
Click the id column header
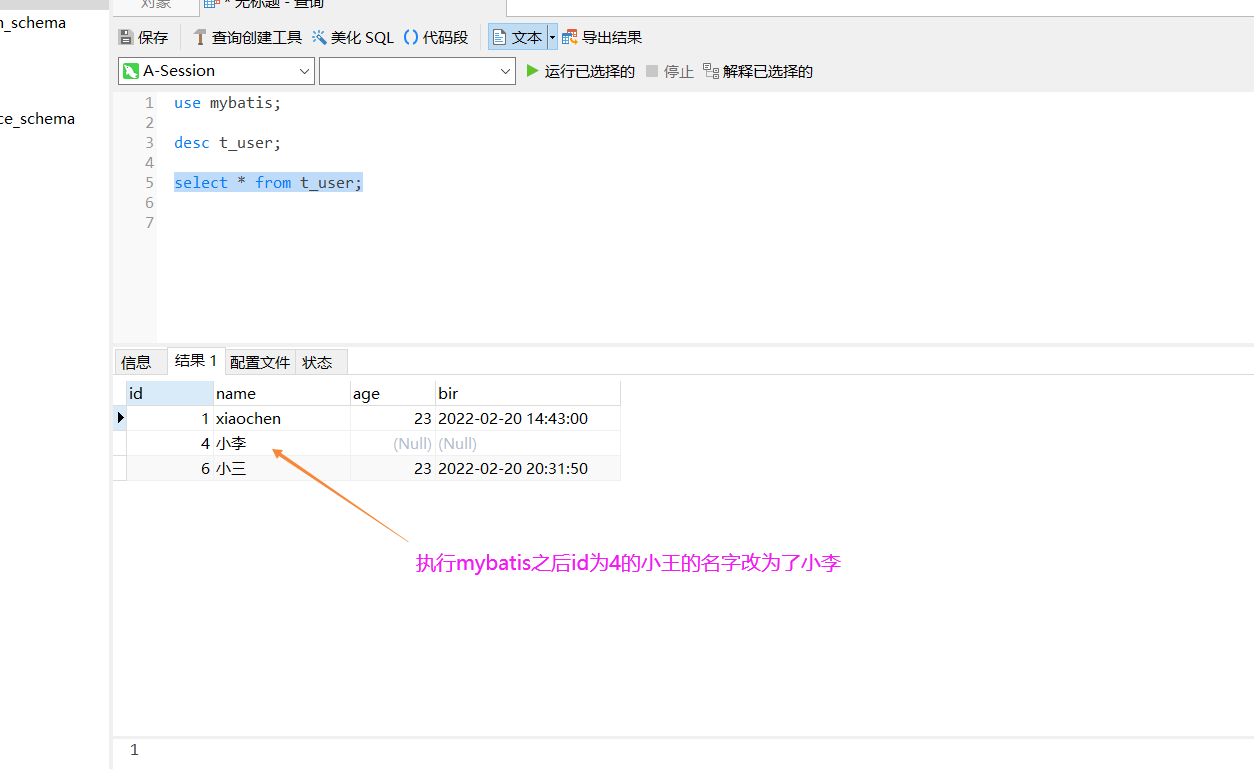pyautogui.click(x=170, y=393)
